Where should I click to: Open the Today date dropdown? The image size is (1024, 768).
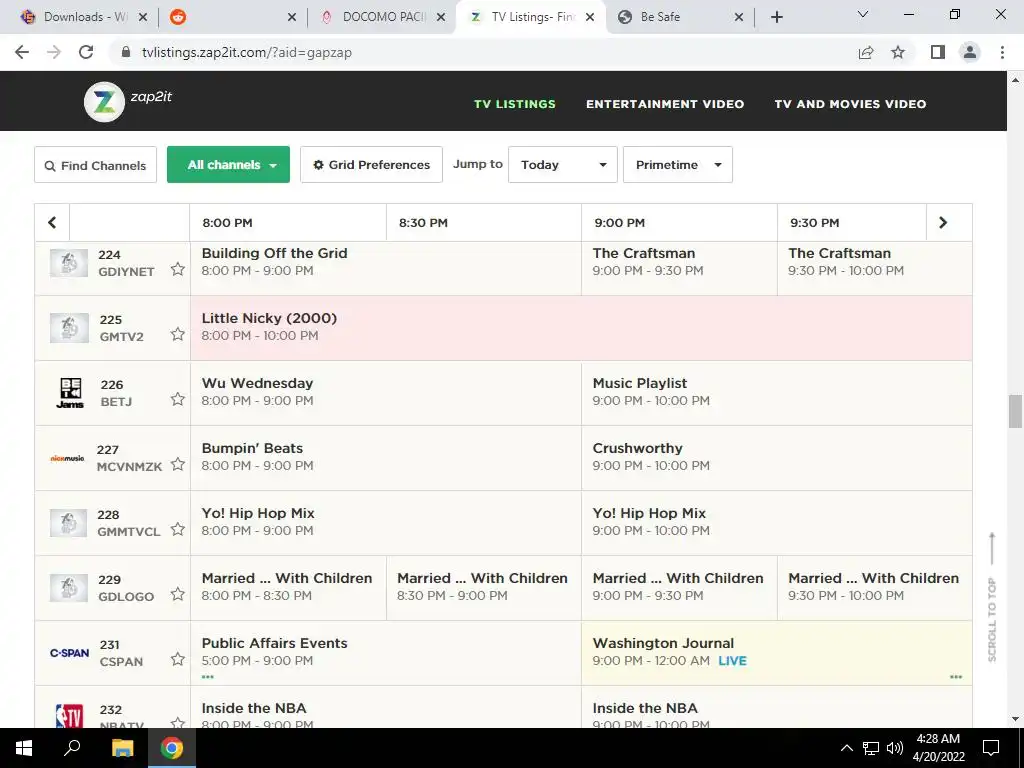point(563,165)
